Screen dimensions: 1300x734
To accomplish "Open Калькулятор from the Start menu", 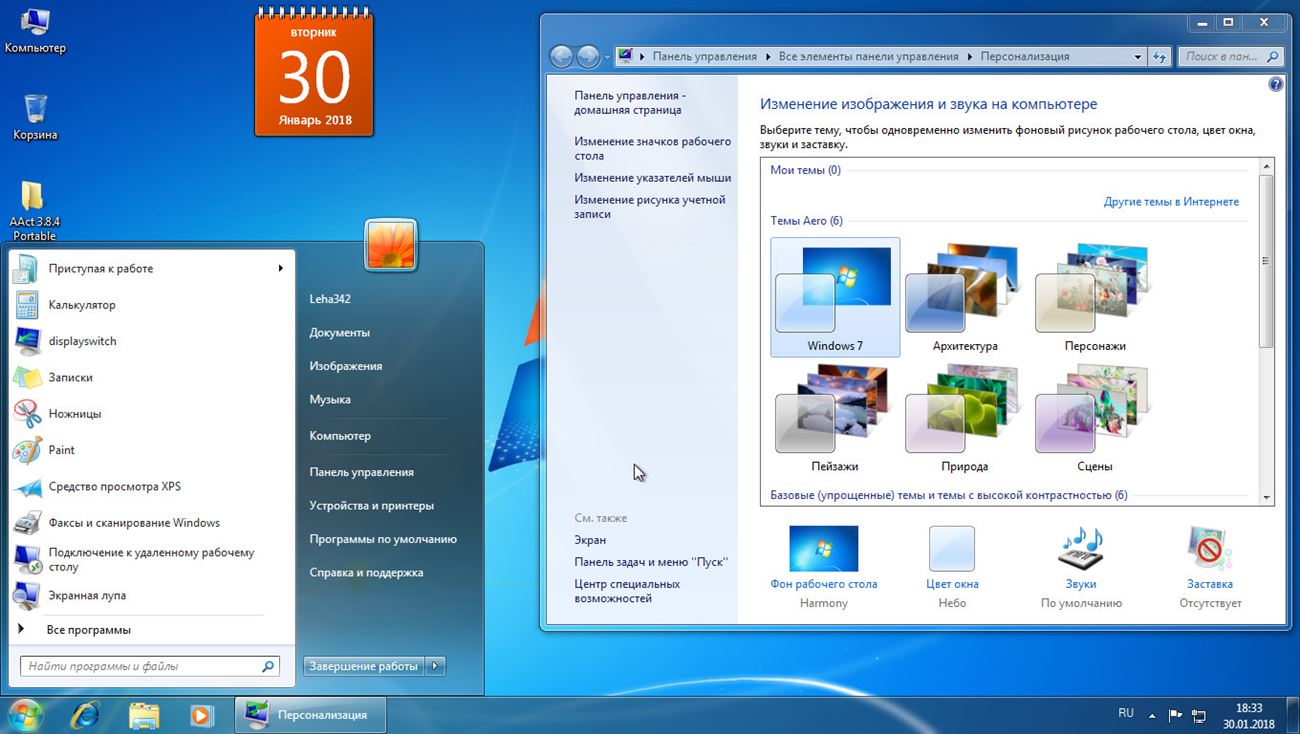I will tap(152, 305).
